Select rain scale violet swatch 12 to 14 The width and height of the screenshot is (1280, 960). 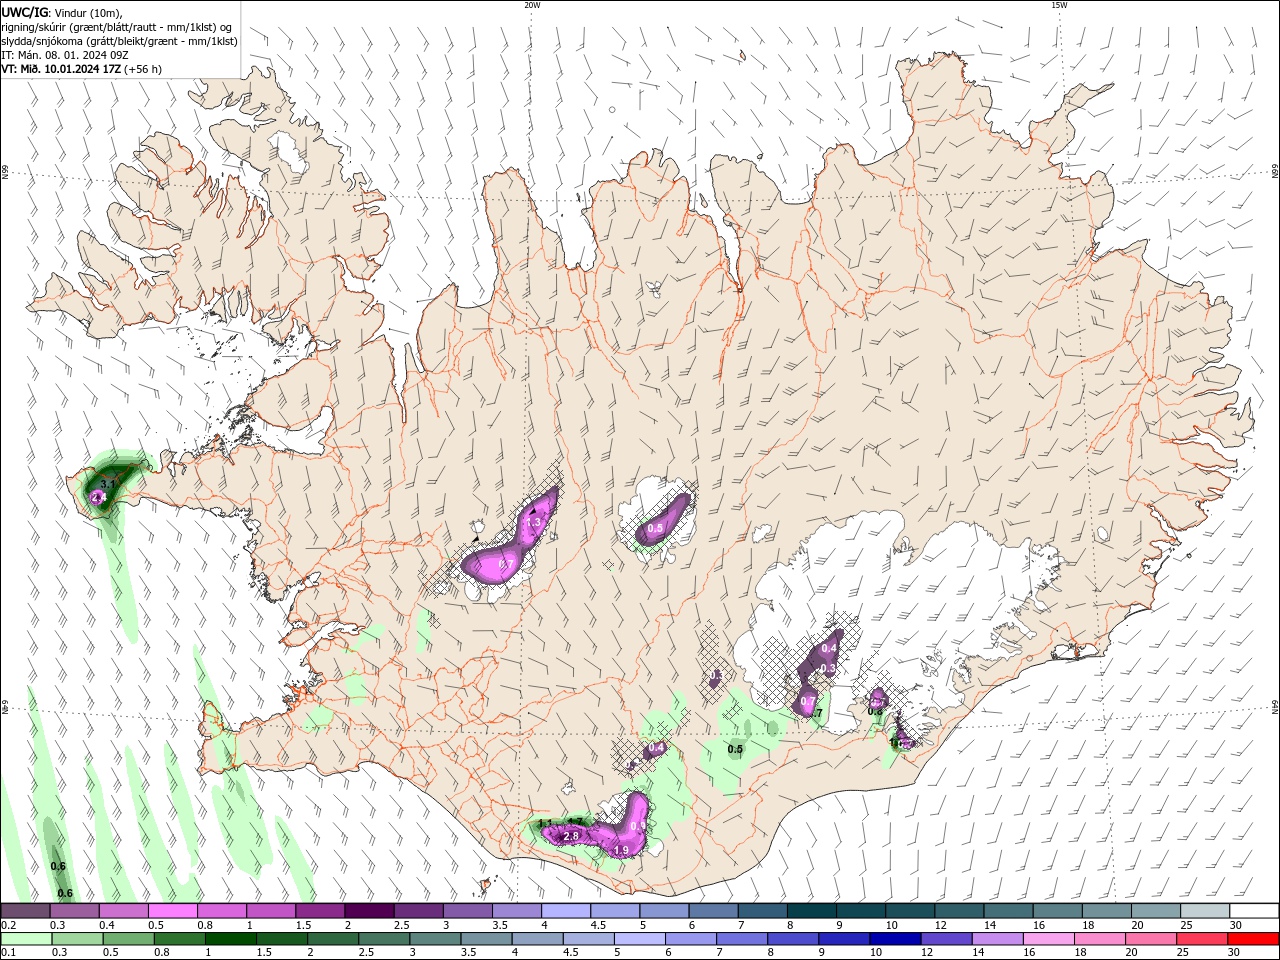tap(947, 939)
